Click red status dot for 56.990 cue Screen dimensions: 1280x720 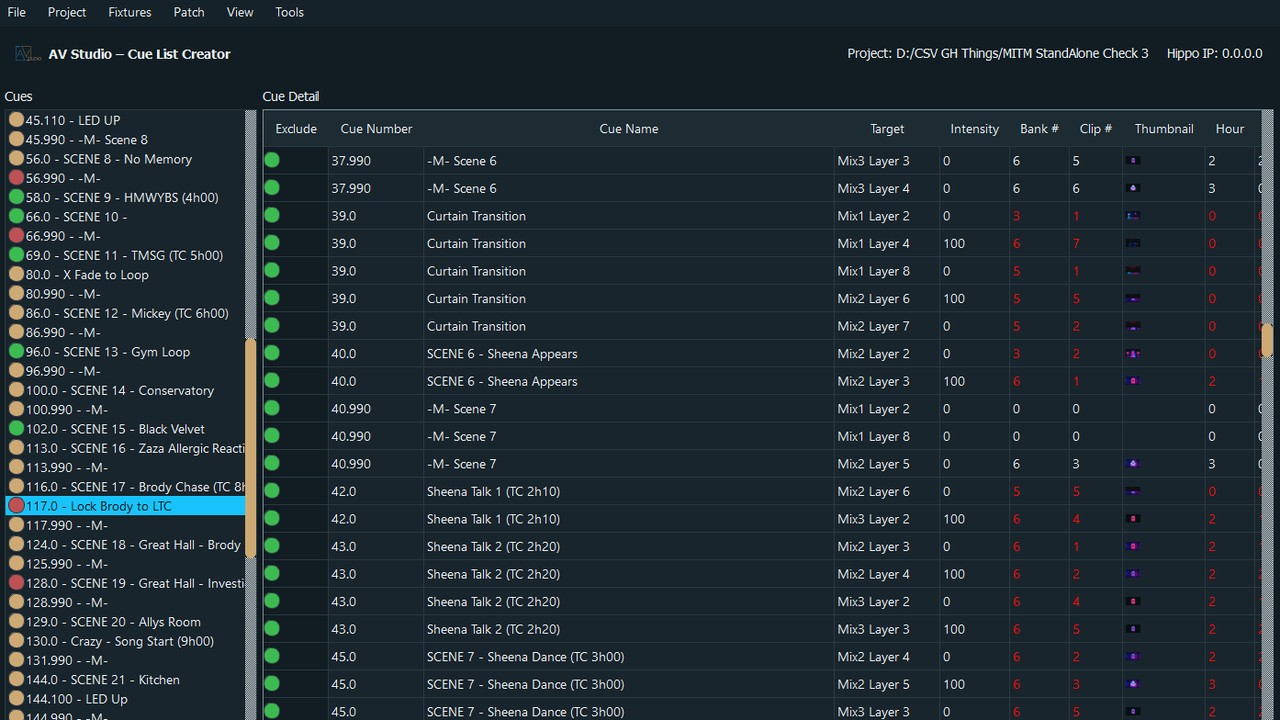point(16,178)
